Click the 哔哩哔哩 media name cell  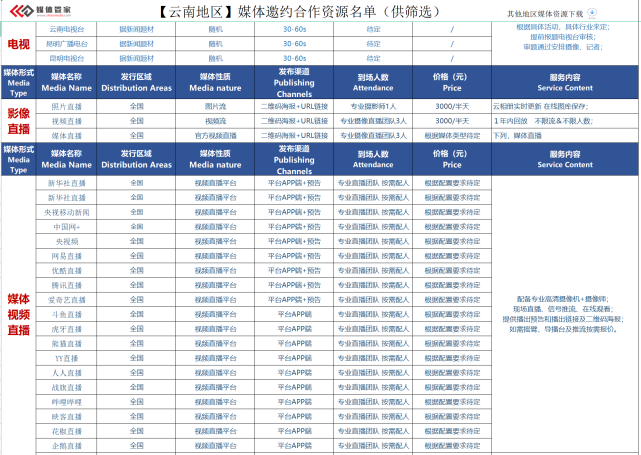point(66,401)
